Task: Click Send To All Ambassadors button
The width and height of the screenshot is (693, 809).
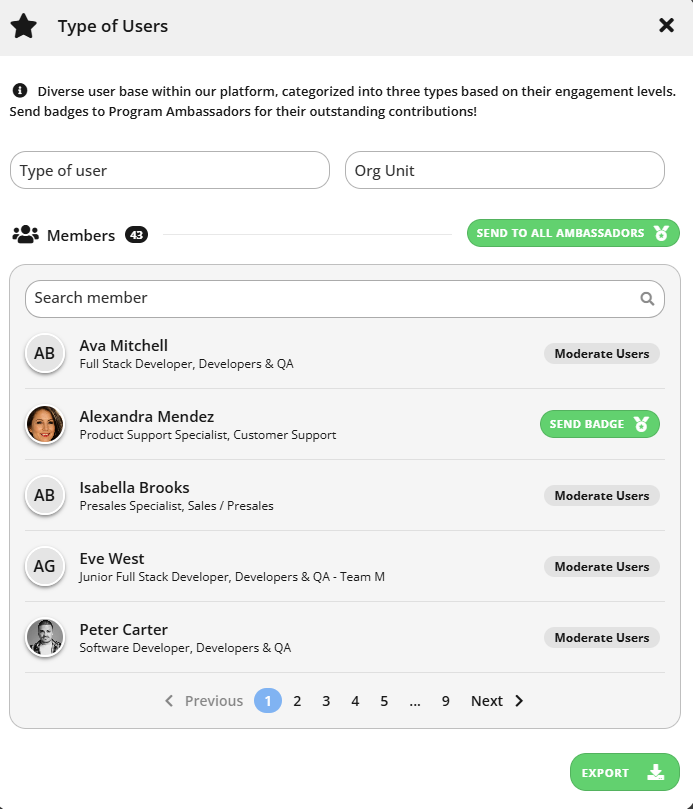Action: click(573, 233)
